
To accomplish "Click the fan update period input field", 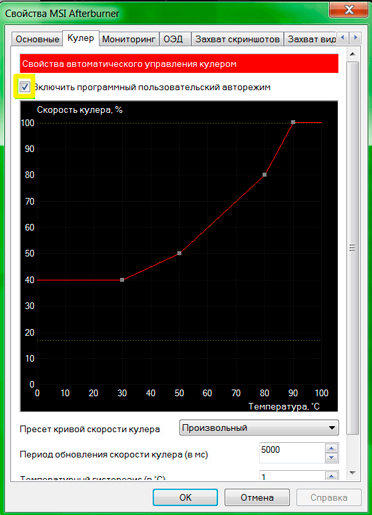I will pyautogui.click(x=292, y=453).
